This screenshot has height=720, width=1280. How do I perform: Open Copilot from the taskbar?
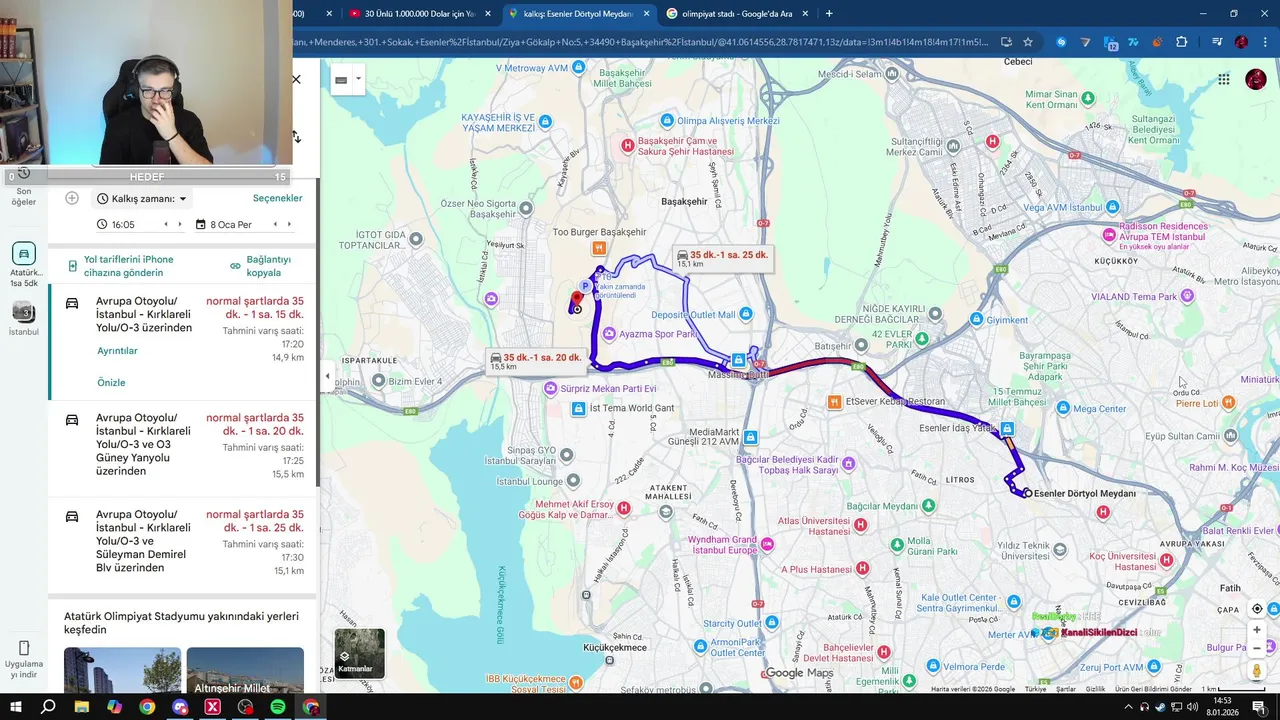pos(114,707)
